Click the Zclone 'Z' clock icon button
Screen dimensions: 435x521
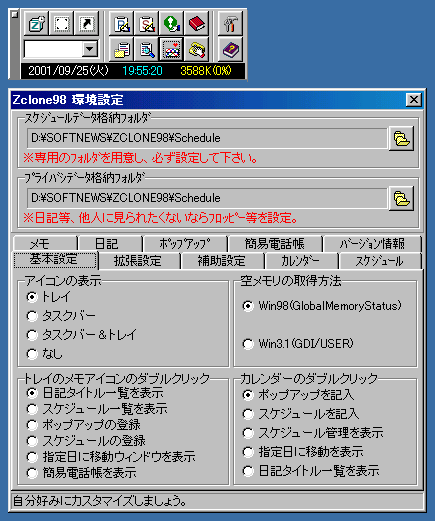(36, 23)
